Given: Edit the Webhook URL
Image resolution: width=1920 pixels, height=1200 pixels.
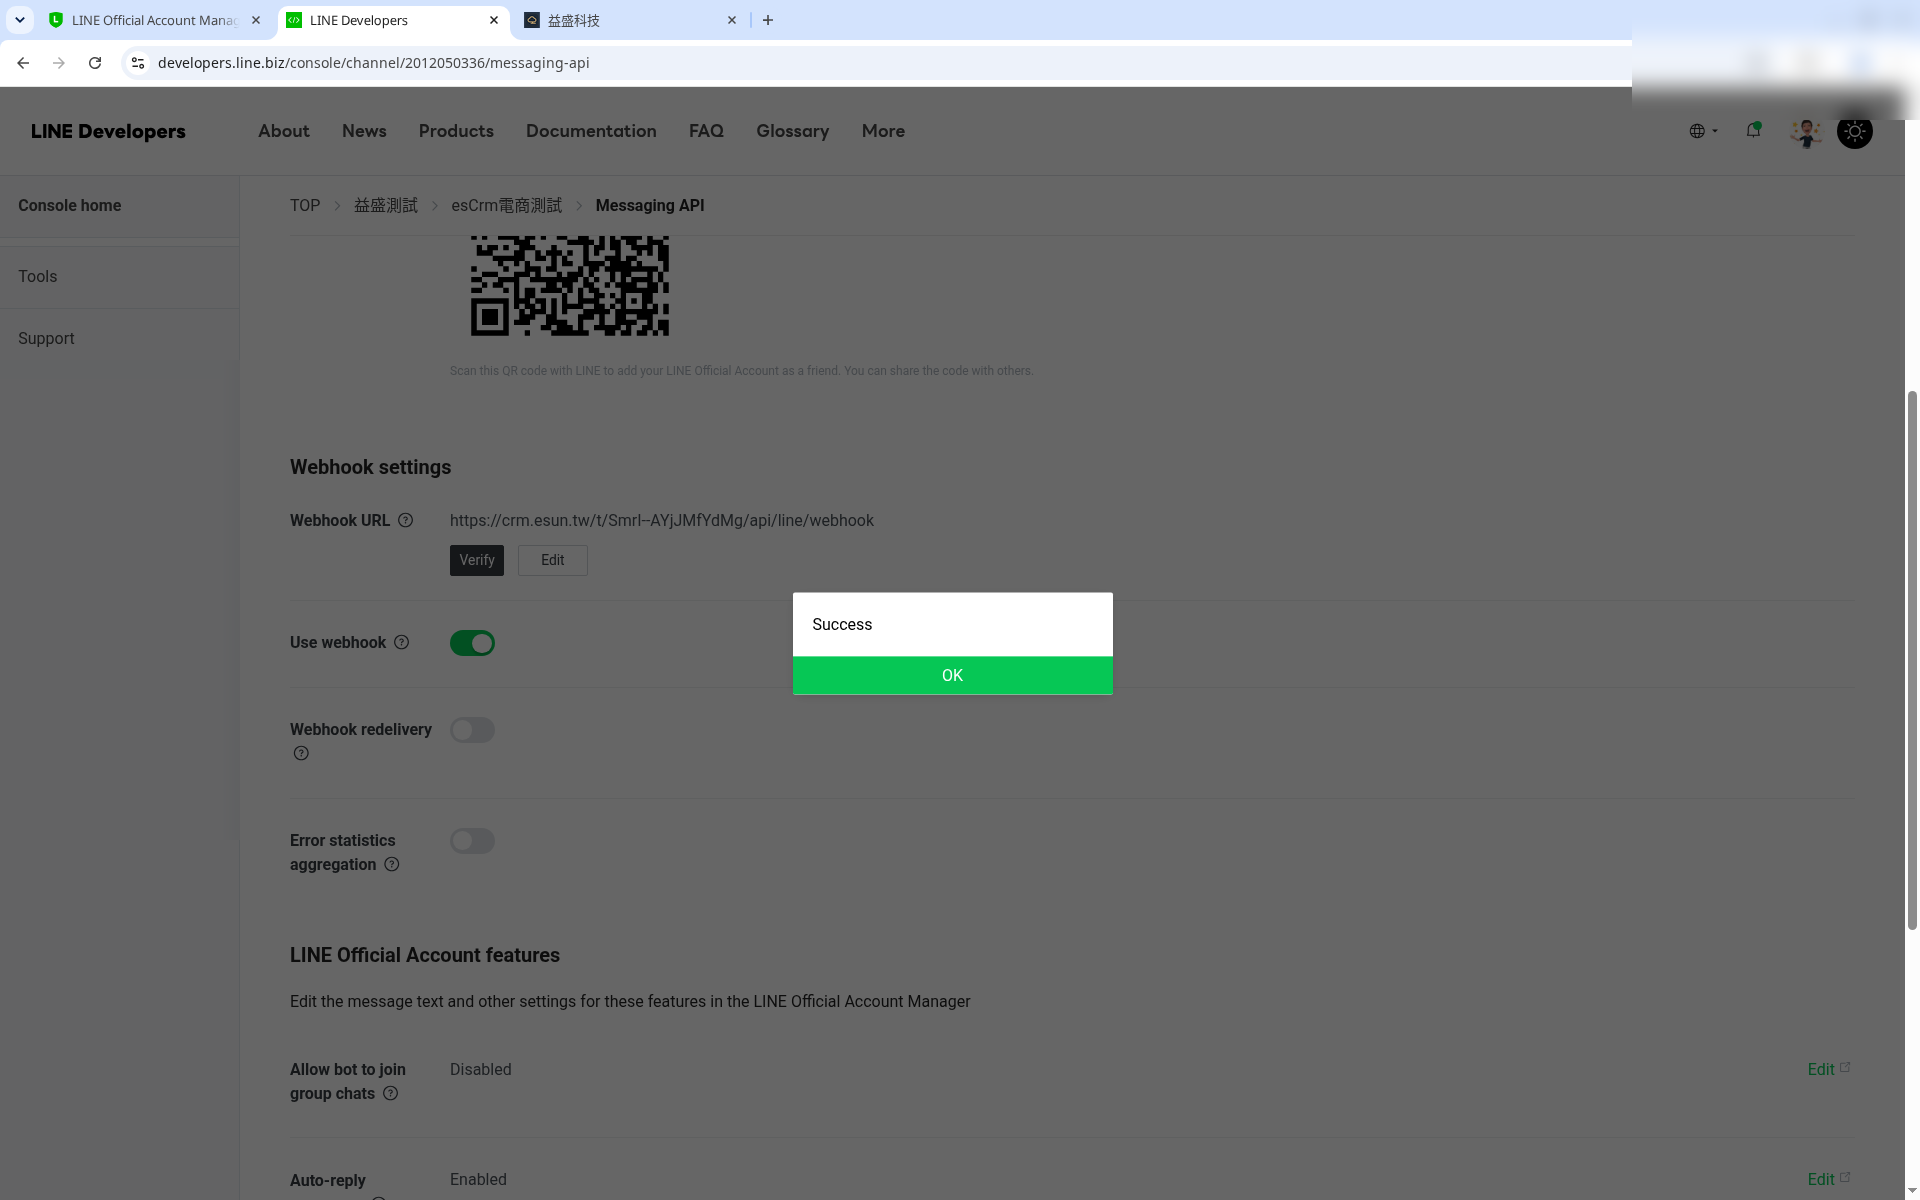Looking at the screenshot, I should point(552,560).
